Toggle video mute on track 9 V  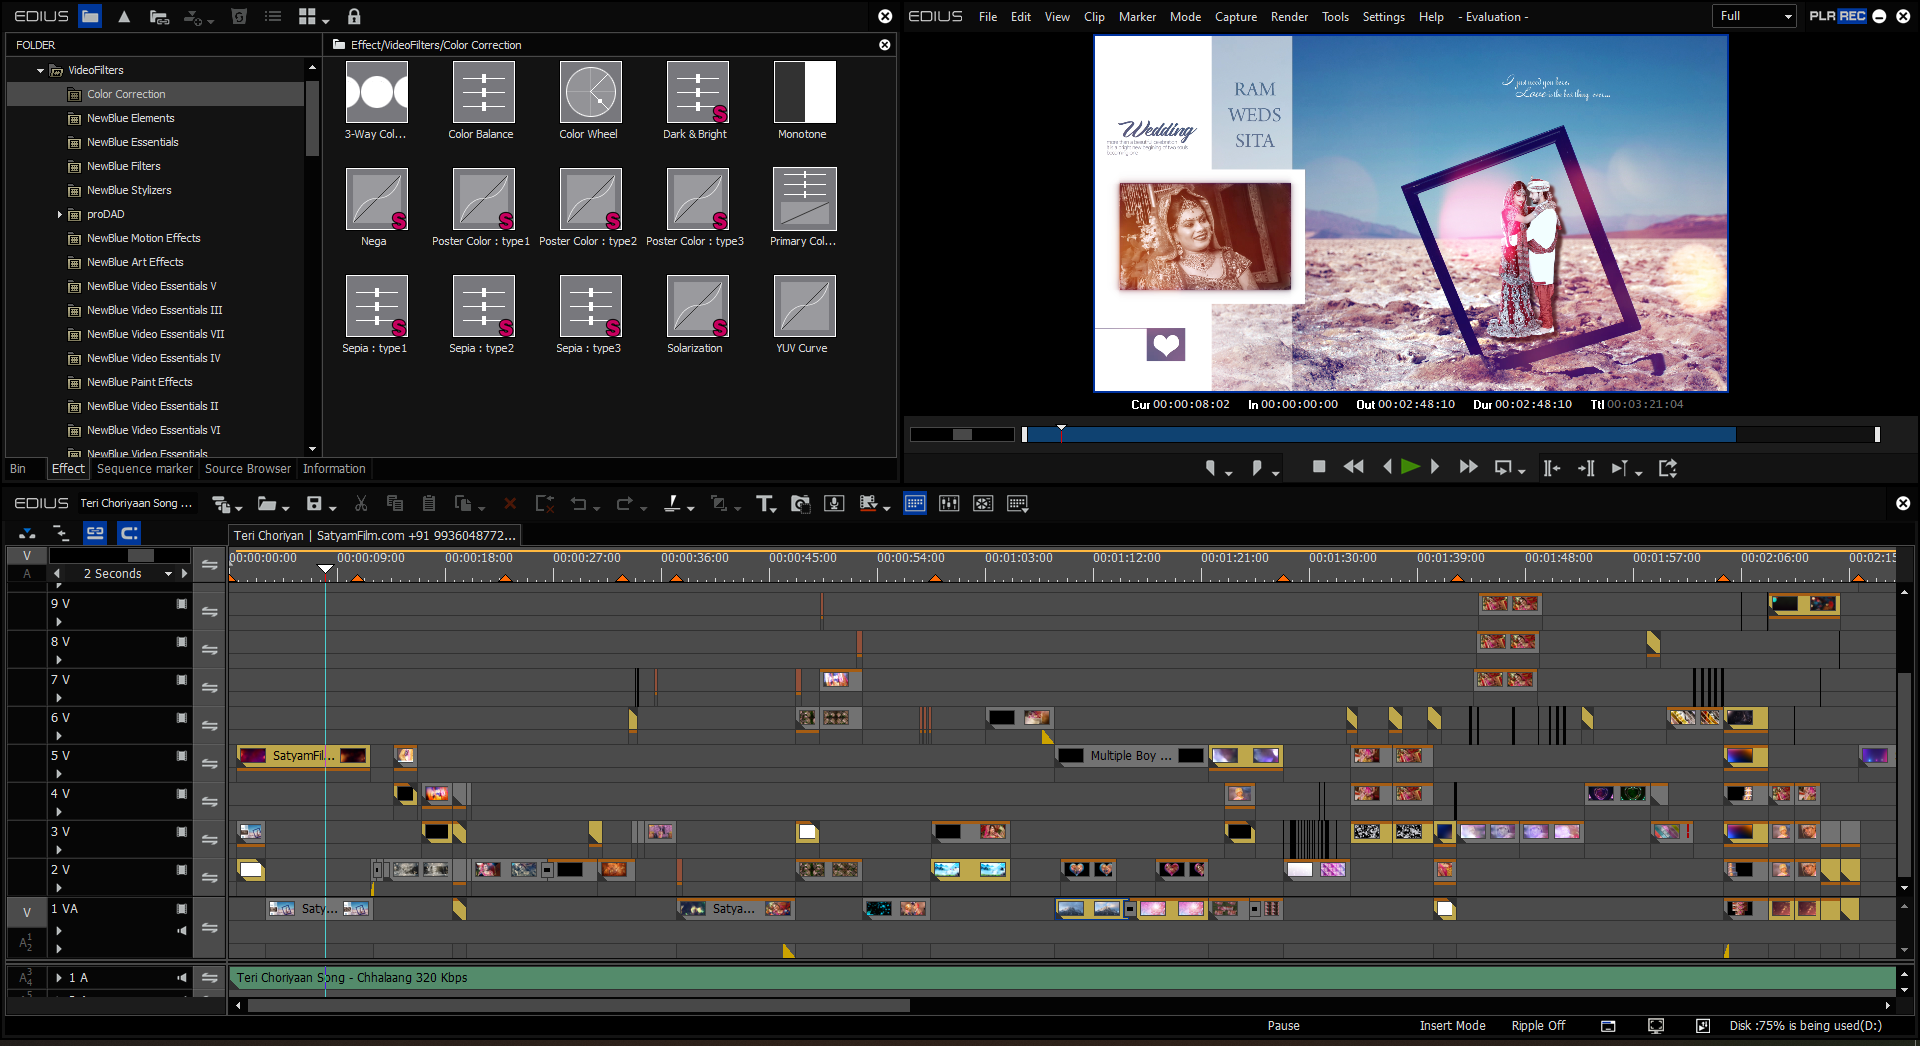coord(181,604)
